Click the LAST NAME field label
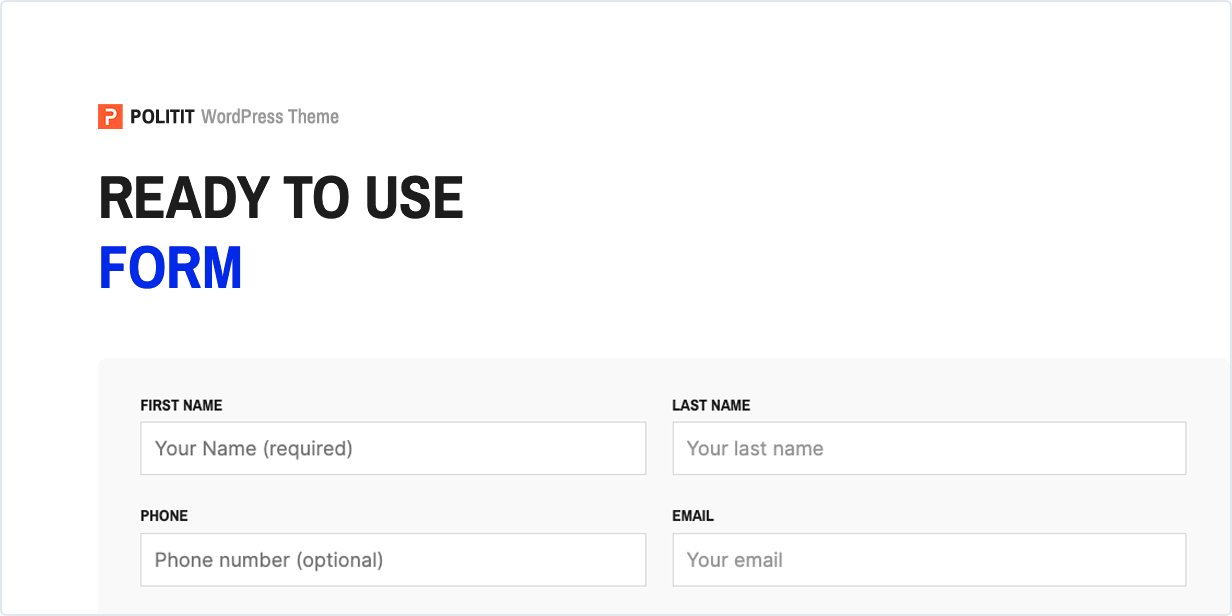1232x616 pixels. coord(711,405)
